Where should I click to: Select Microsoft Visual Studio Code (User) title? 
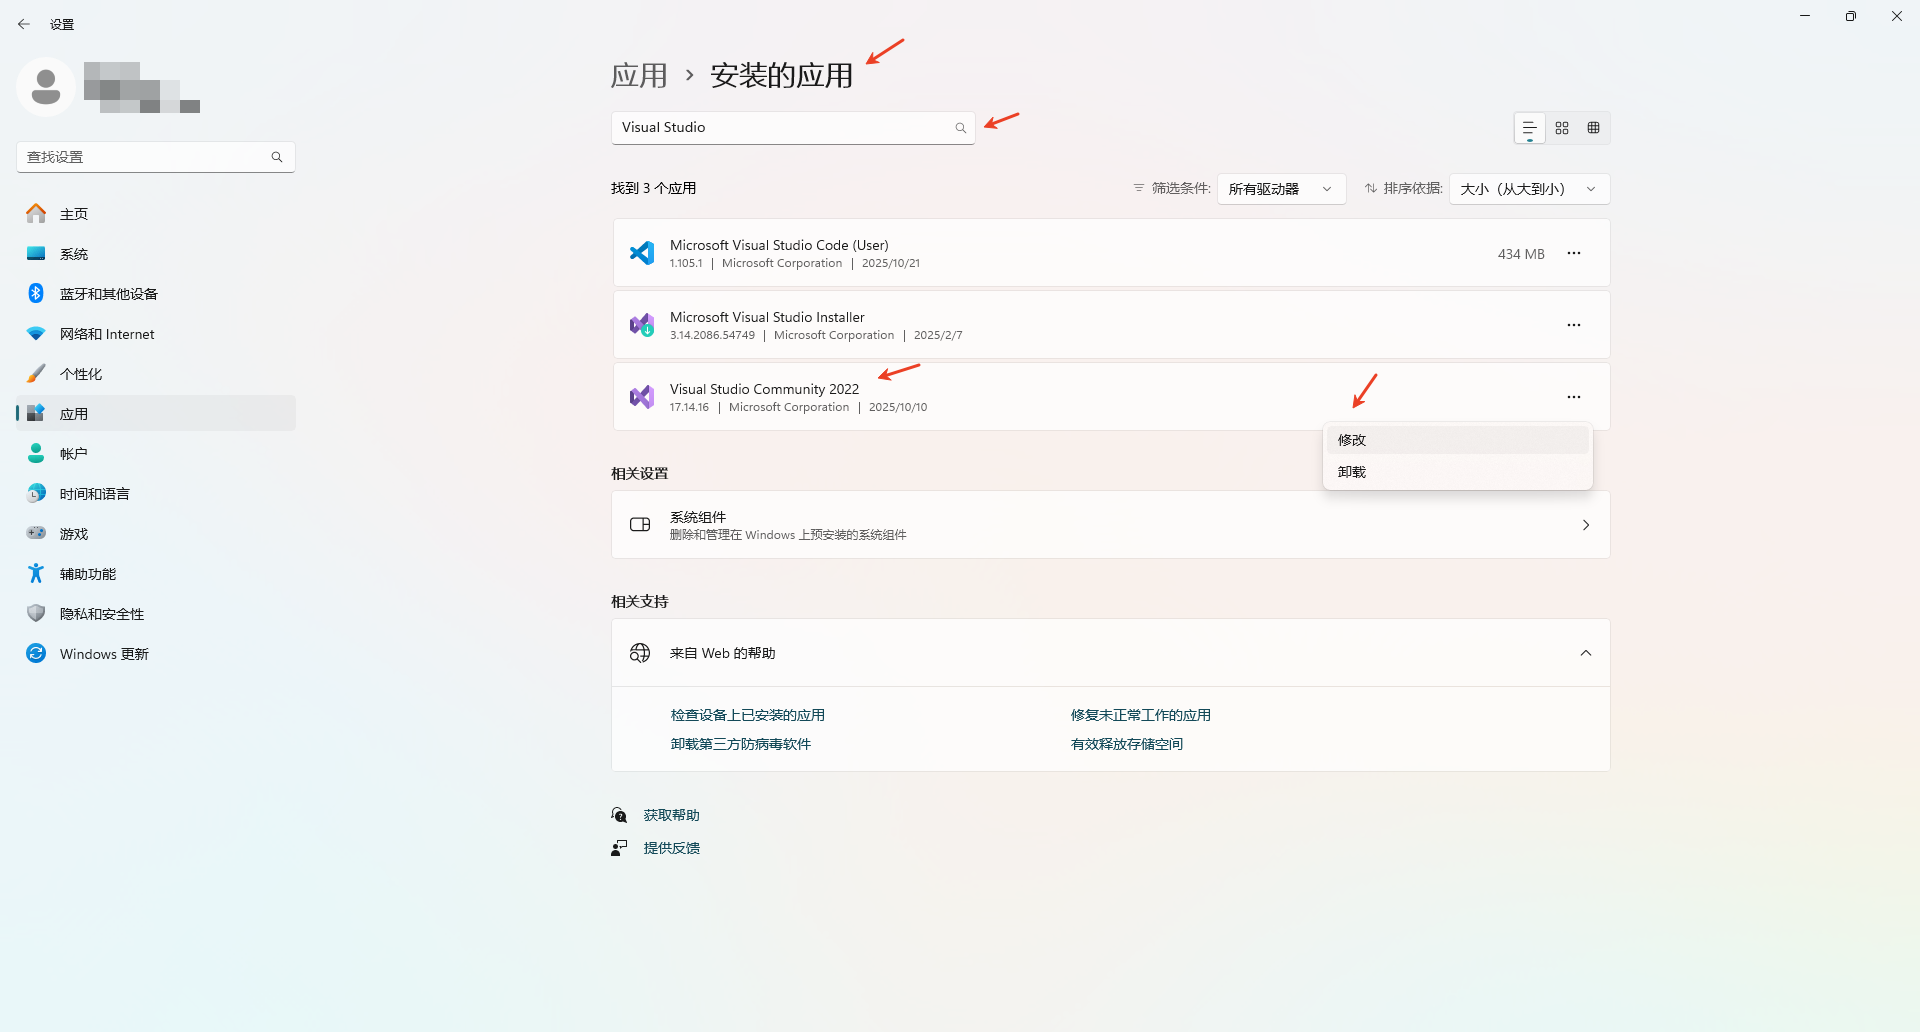(x=779, y=245)
